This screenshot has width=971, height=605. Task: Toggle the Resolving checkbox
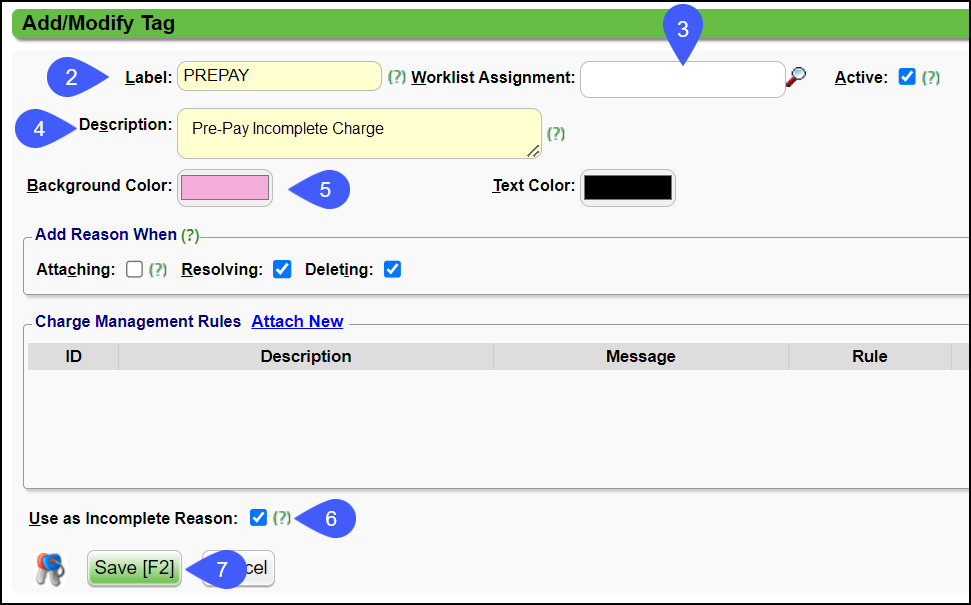(x=282, y=269)
